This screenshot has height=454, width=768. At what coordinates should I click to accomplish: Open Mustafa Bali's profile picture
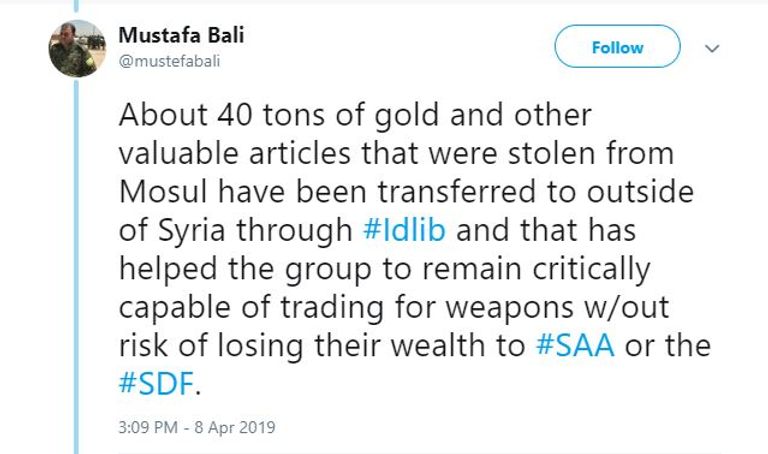76,48
